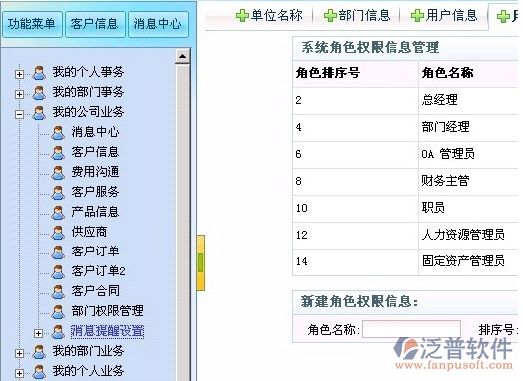Select the 消息提醒设置 link
The width and height of the screenshot is (523, 381).
coord(107,331)
